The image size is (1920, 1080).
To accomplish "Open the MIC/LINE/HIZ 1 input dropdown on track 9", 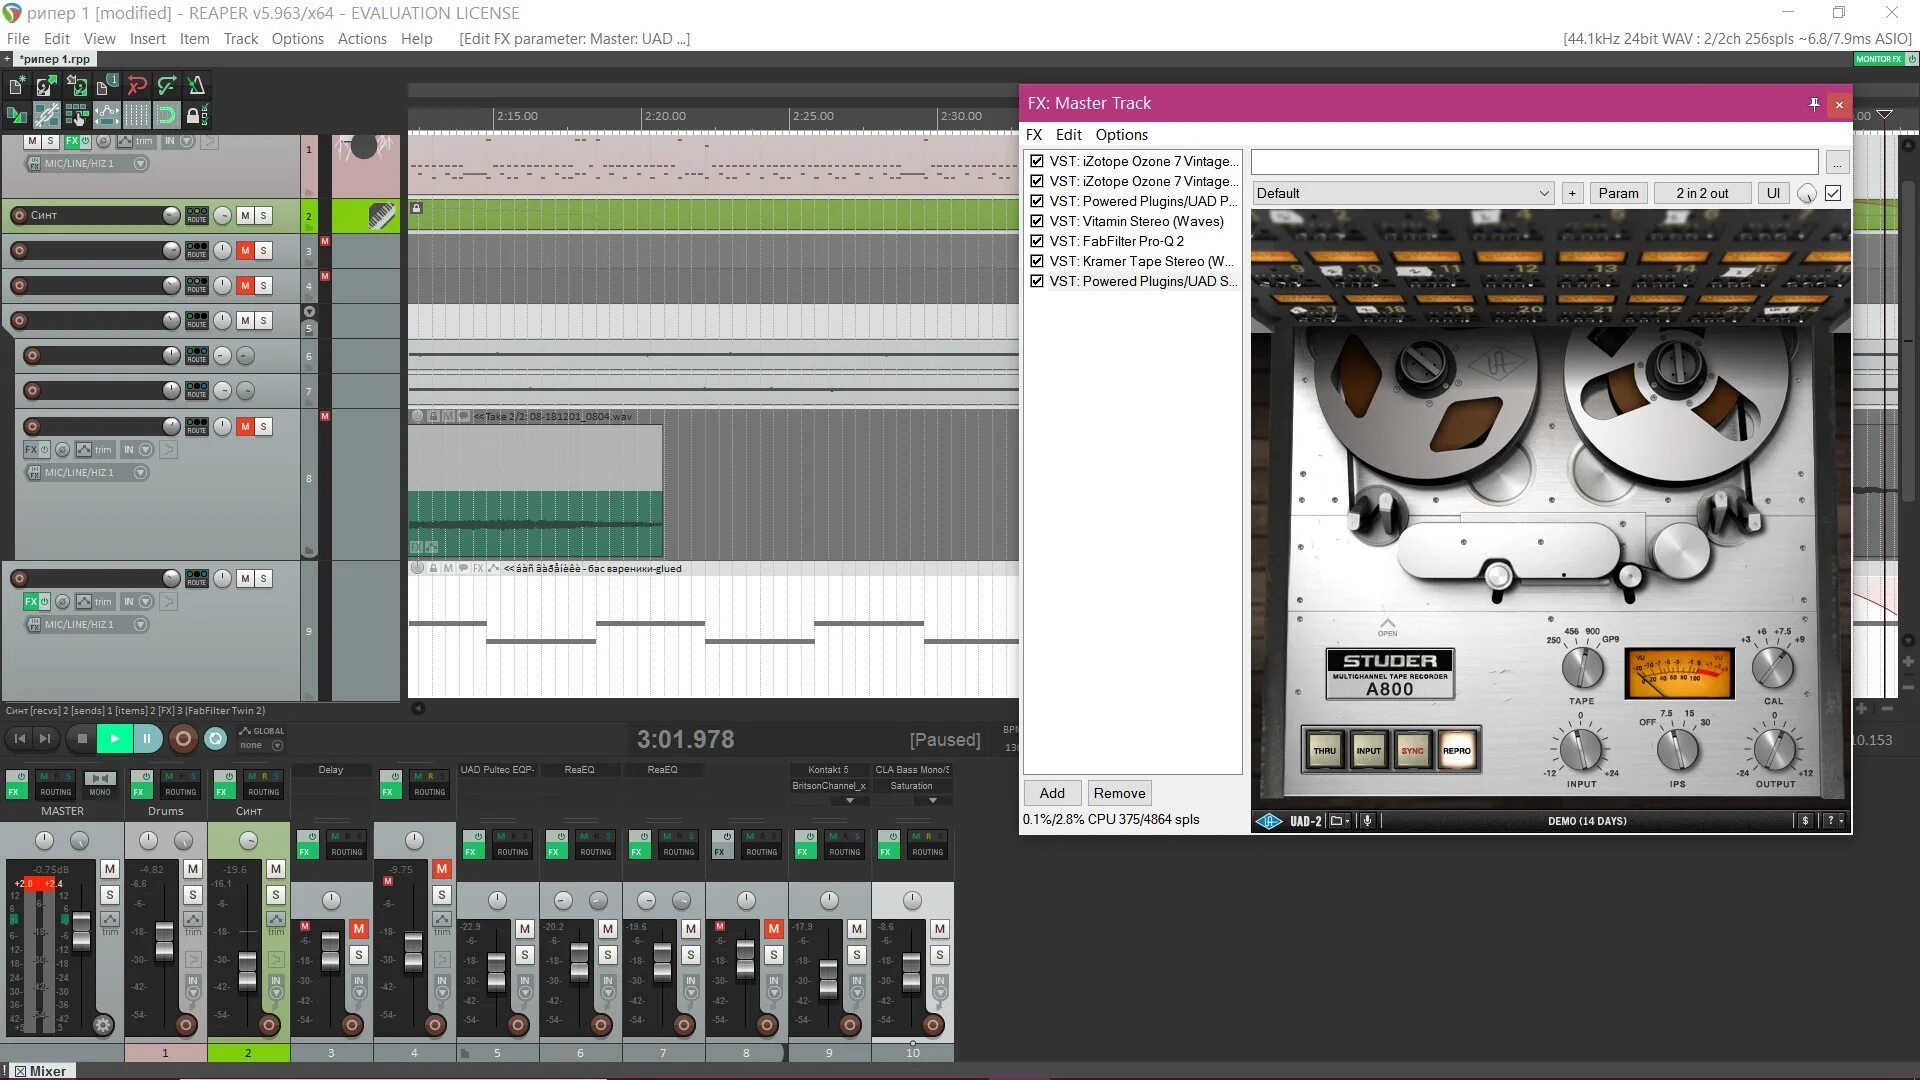I will [140, 624].
